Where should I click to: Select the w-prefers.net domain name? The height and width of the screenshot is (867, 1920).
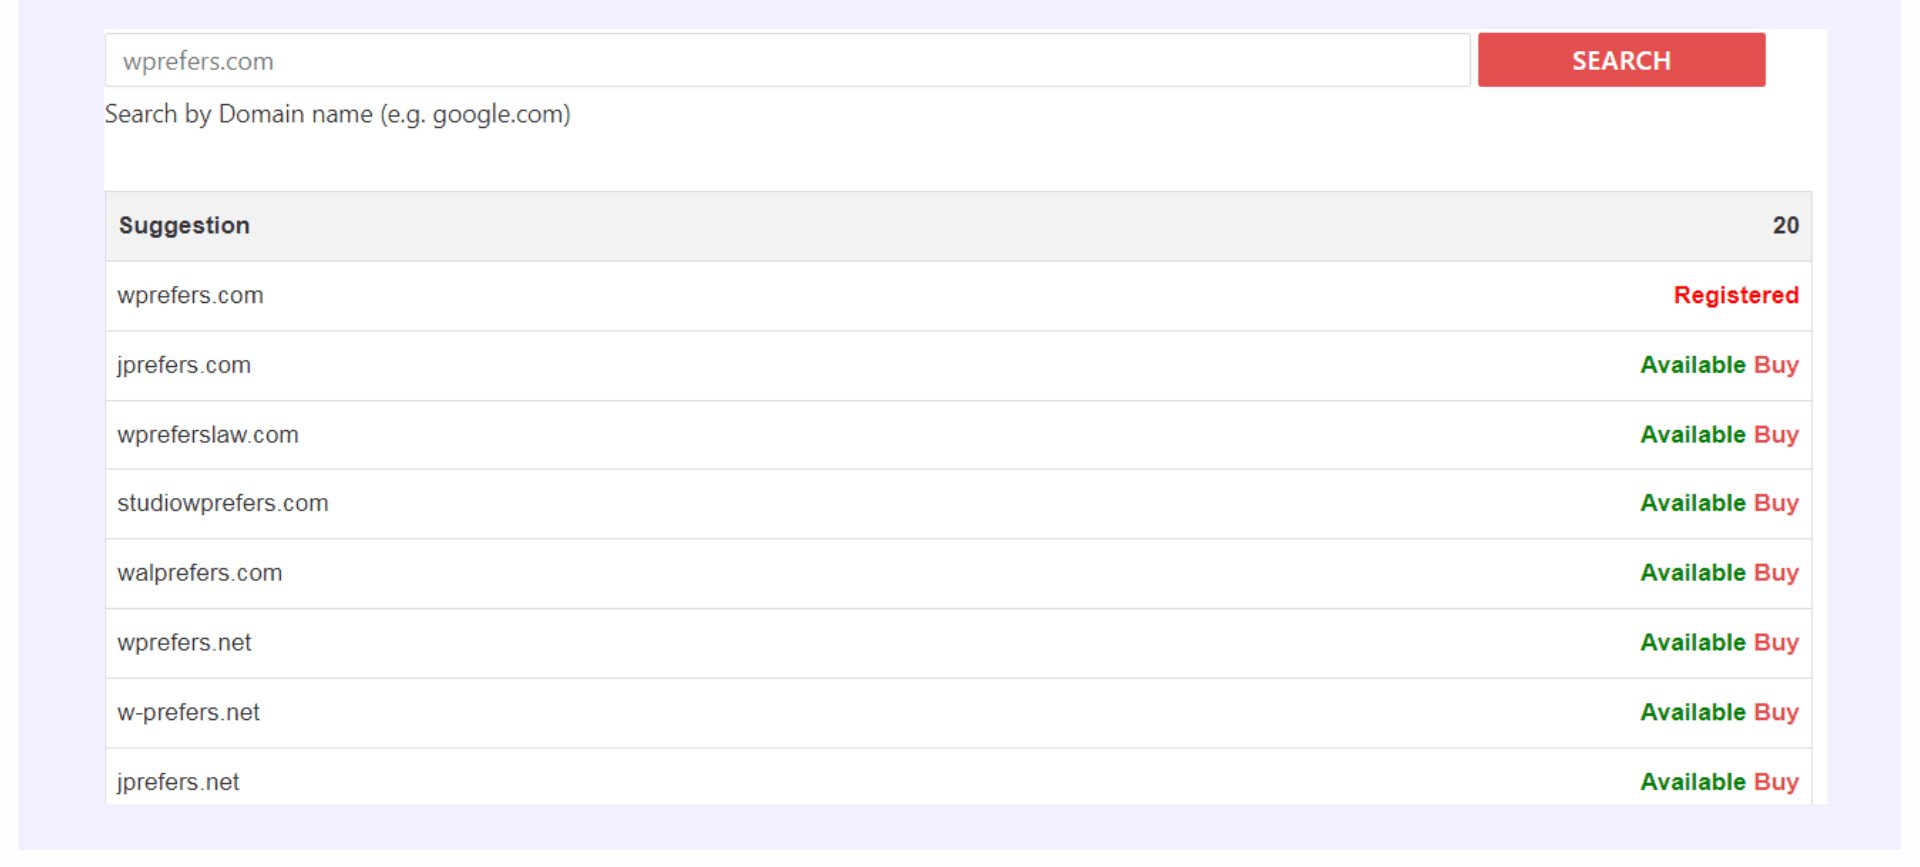(188, 711)
